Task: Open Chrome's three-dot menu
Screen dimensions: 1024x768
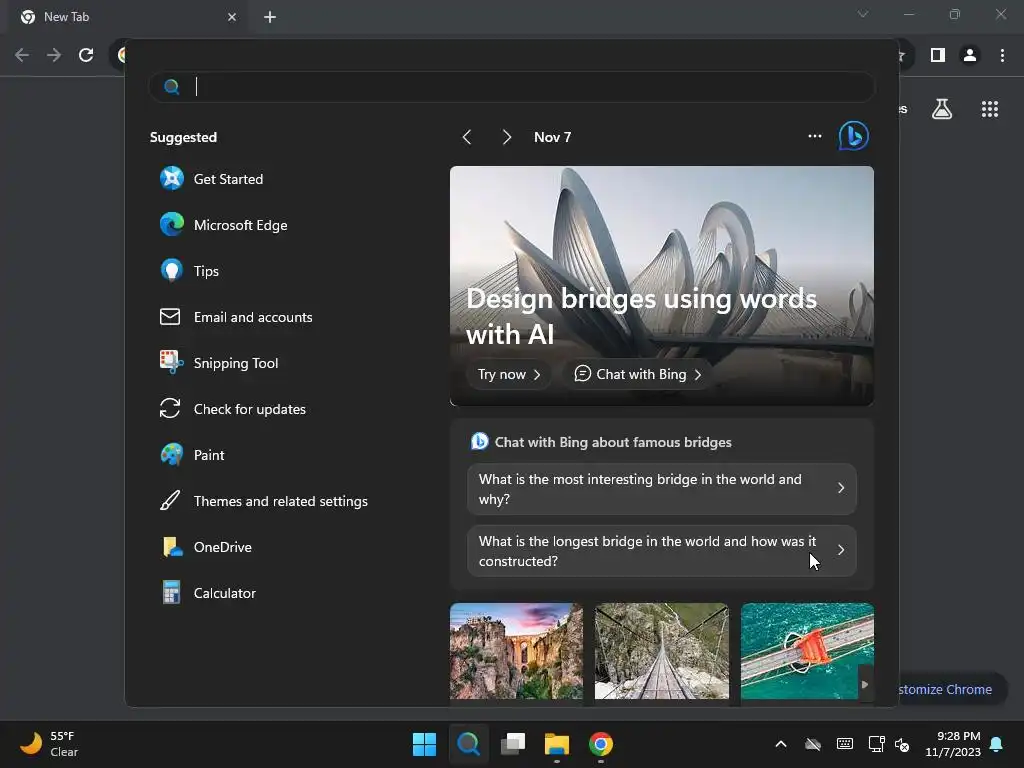Action: [1002, 56]
